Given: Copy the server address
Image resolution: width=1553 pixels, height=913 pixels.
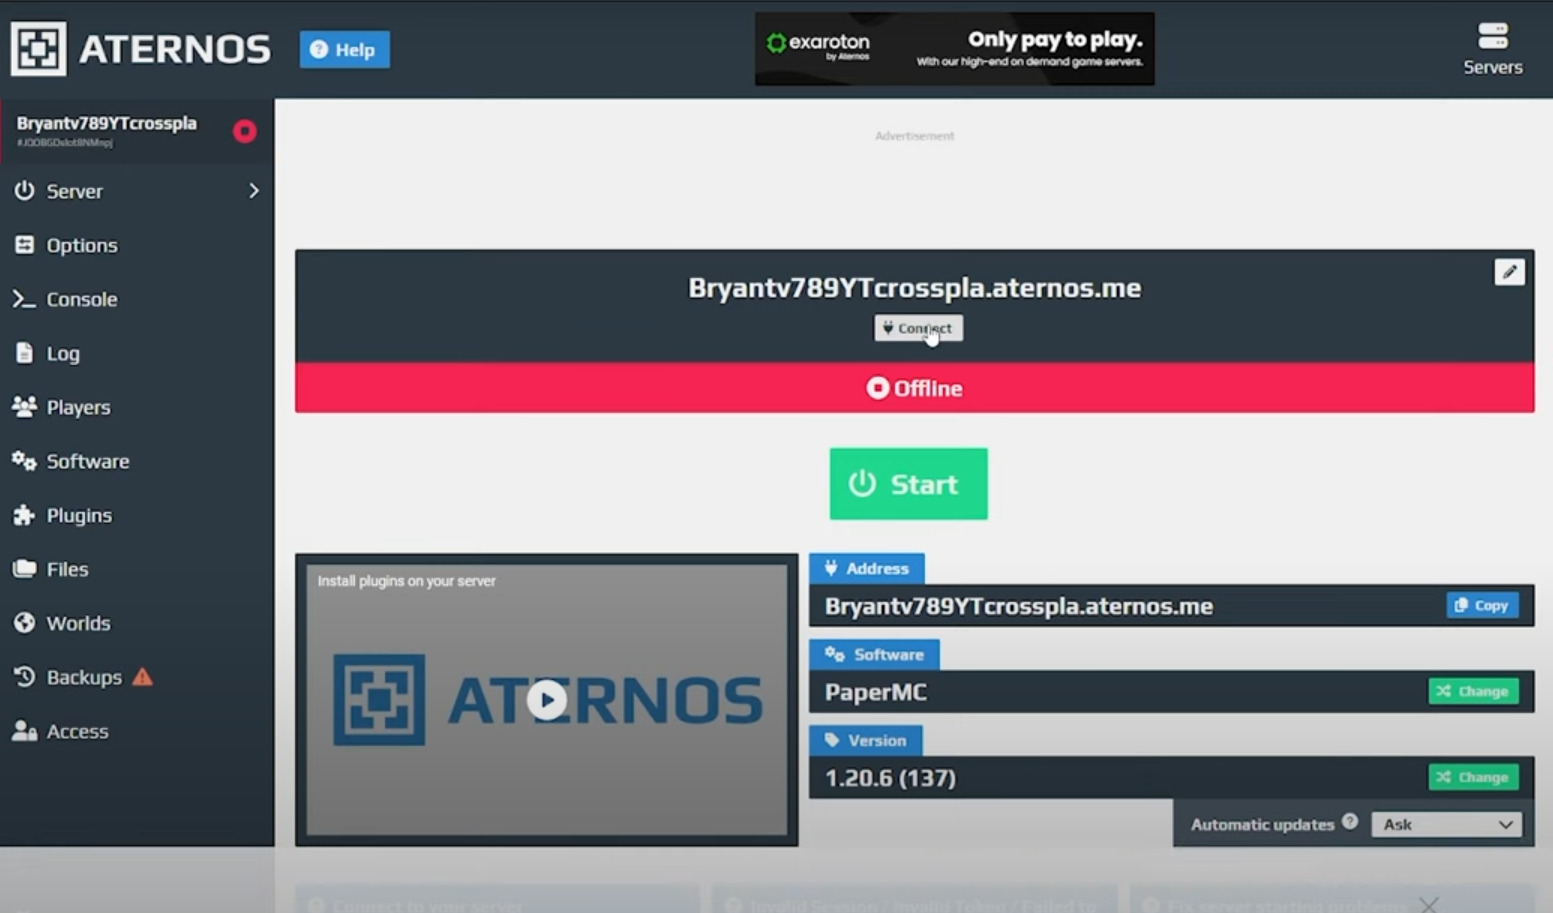Looking at the screenshot, I should click(x=1482, y=605).
